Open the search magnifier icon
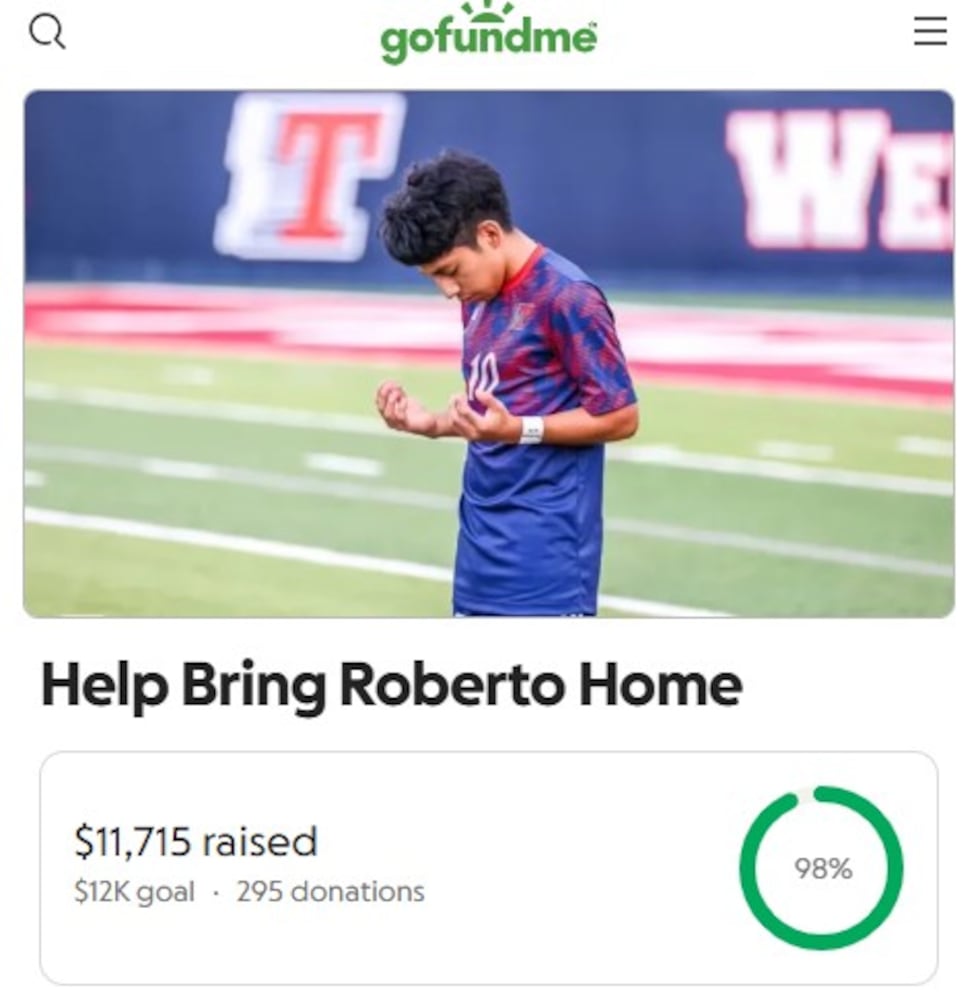 coord(47,33)
